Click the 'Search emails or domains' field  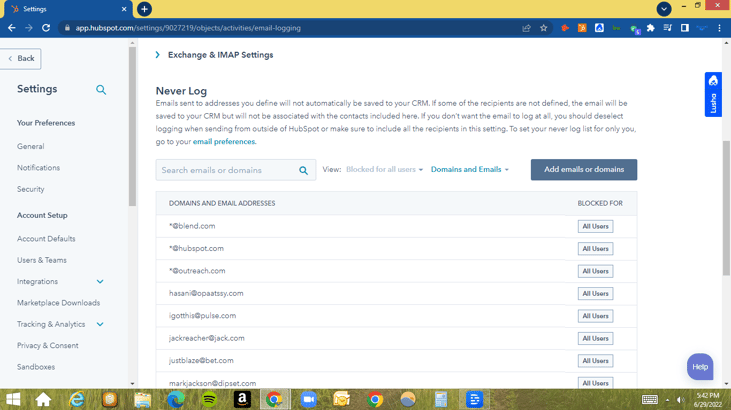click(x=226, y=171)
